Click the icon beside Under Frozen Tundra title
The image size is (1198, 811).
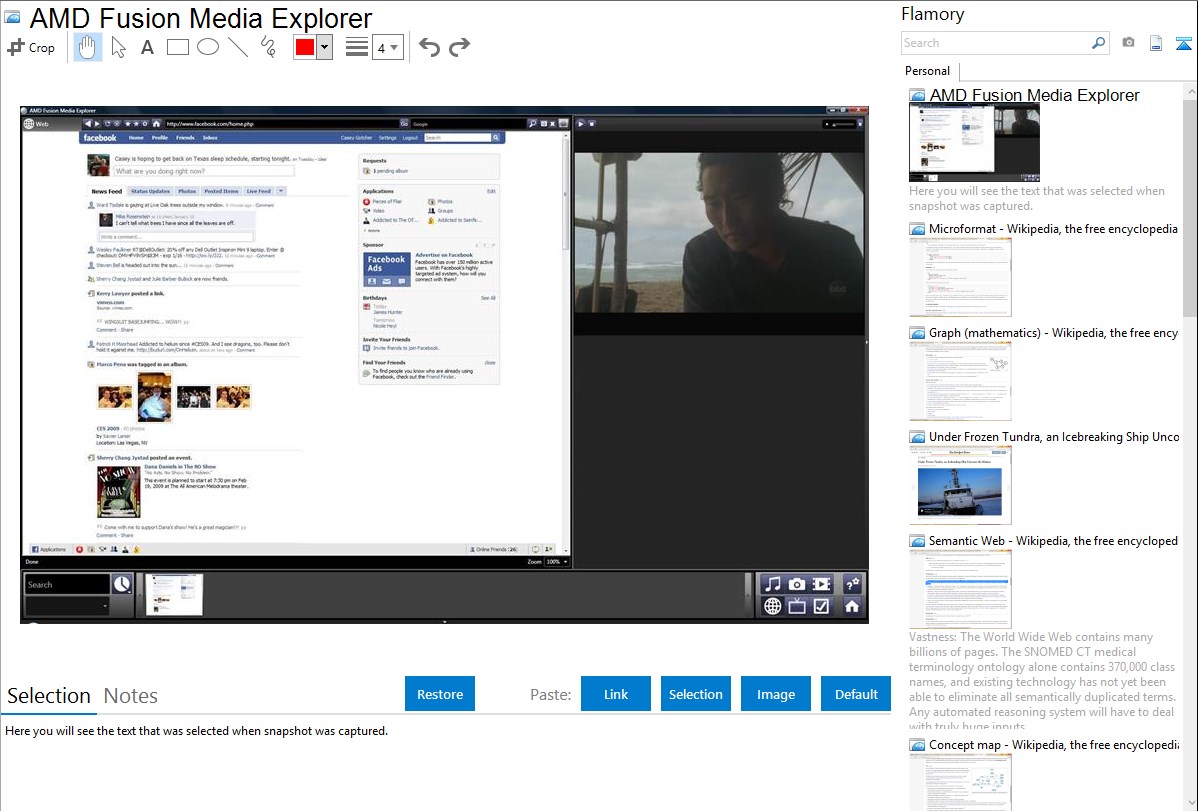pos(917,437)
